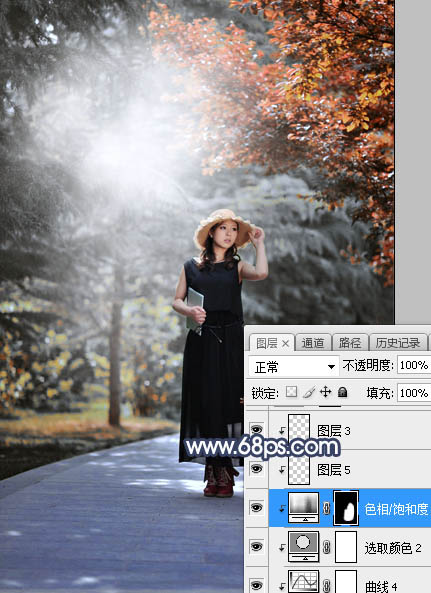Click the lock all padlock icon
Screen dimensions: 431x593
(343, 392)
